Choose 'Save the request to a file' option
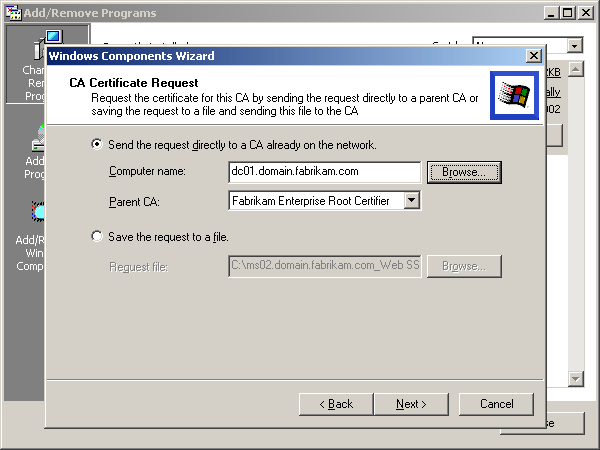 (x=97, y=237)
